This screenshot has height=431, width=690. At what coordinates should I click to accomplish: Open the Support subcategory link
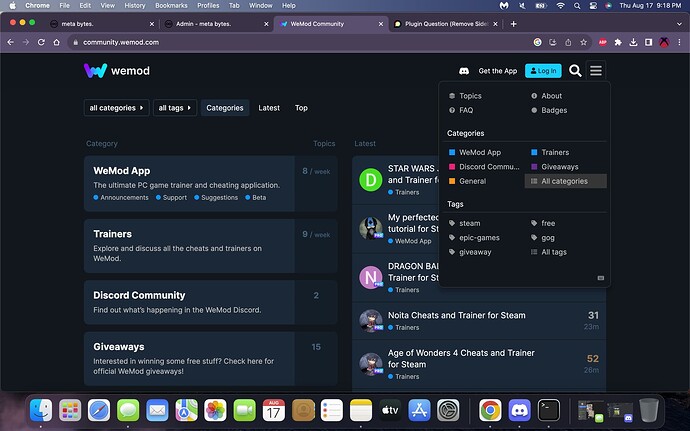tap(172, 198)
